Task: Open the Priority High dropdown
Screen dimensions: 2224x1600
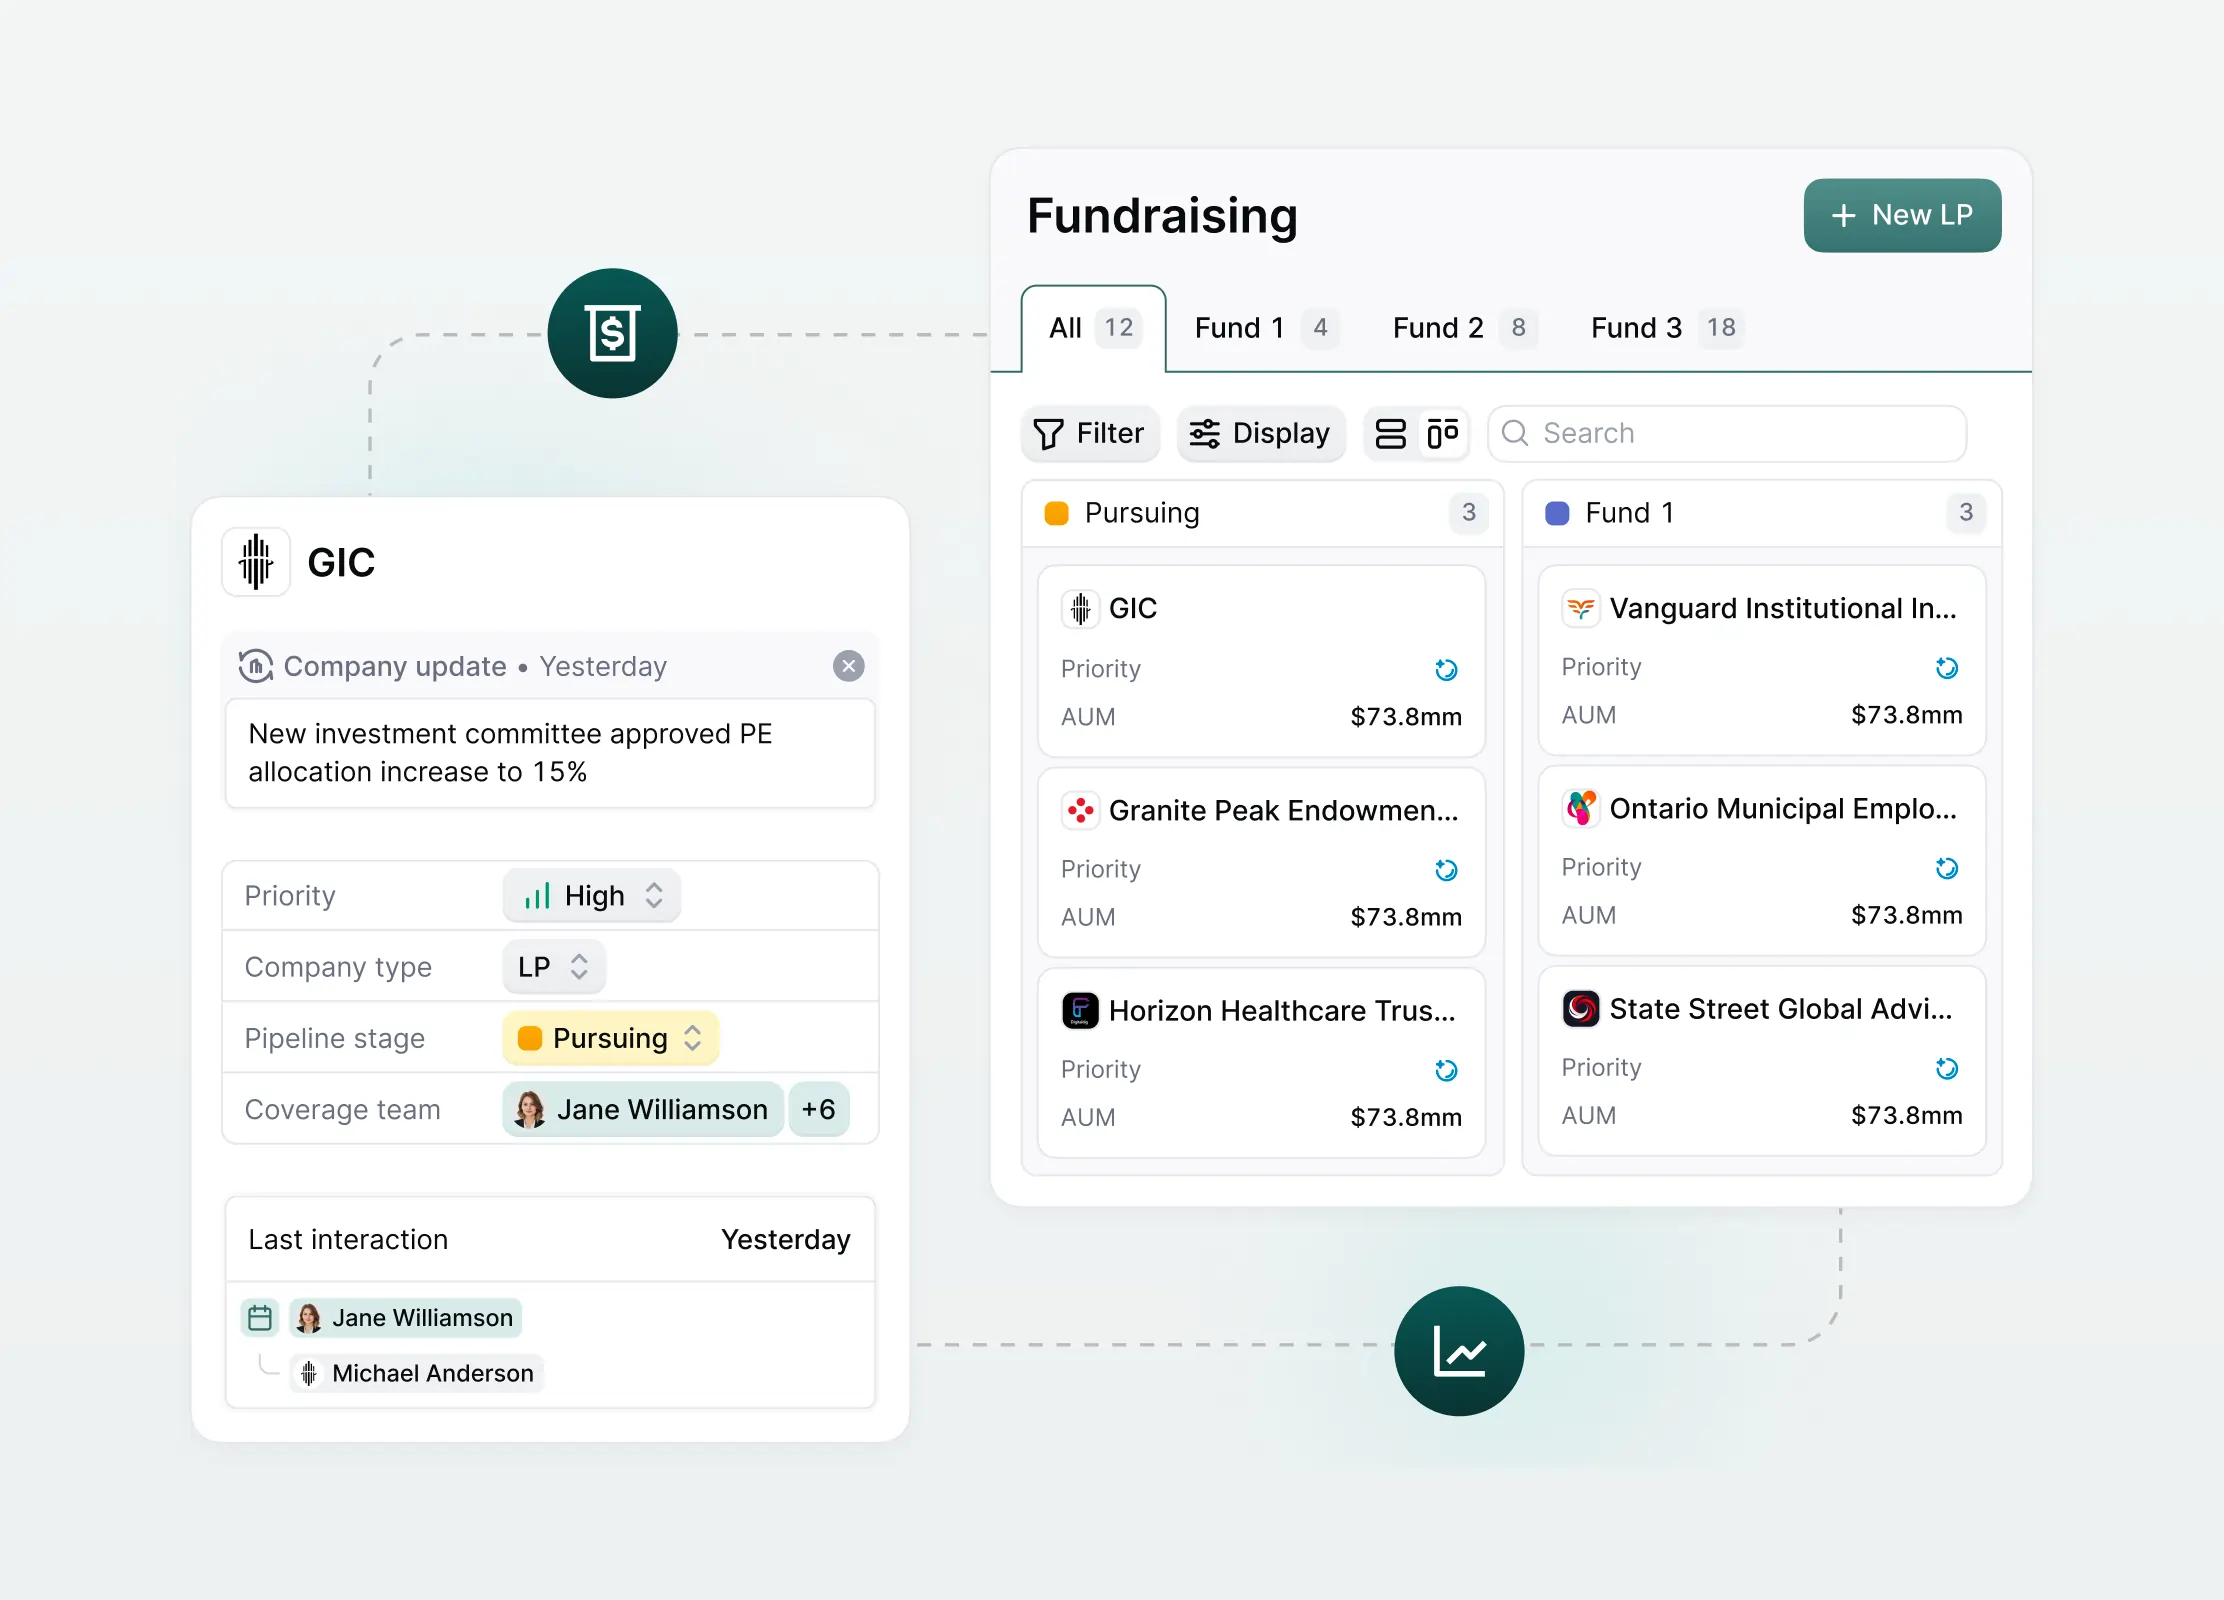Action: click(x=592, y=895)
